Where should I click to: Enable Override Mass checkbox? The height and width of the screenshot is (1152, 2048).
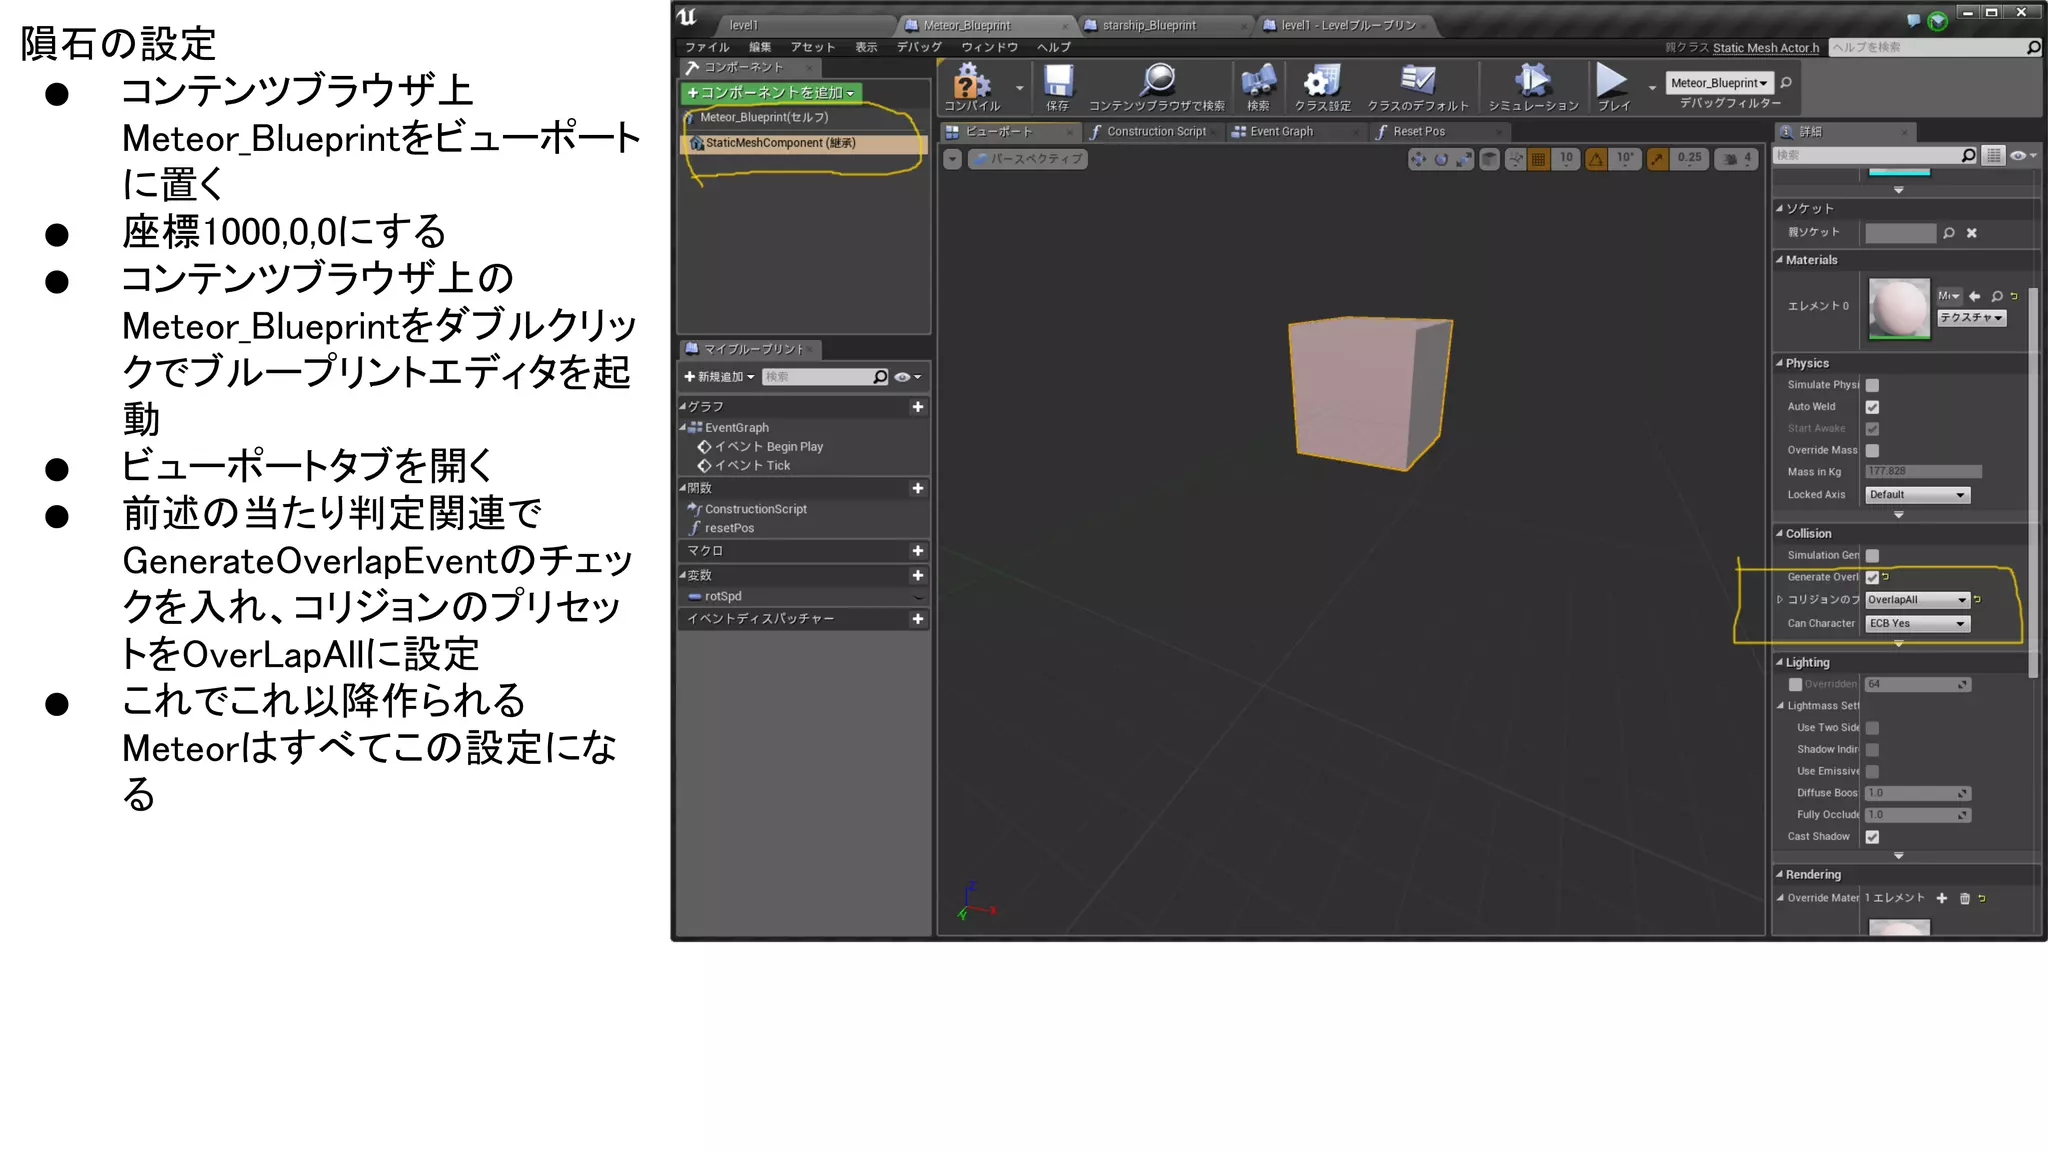pos(1872,451)
